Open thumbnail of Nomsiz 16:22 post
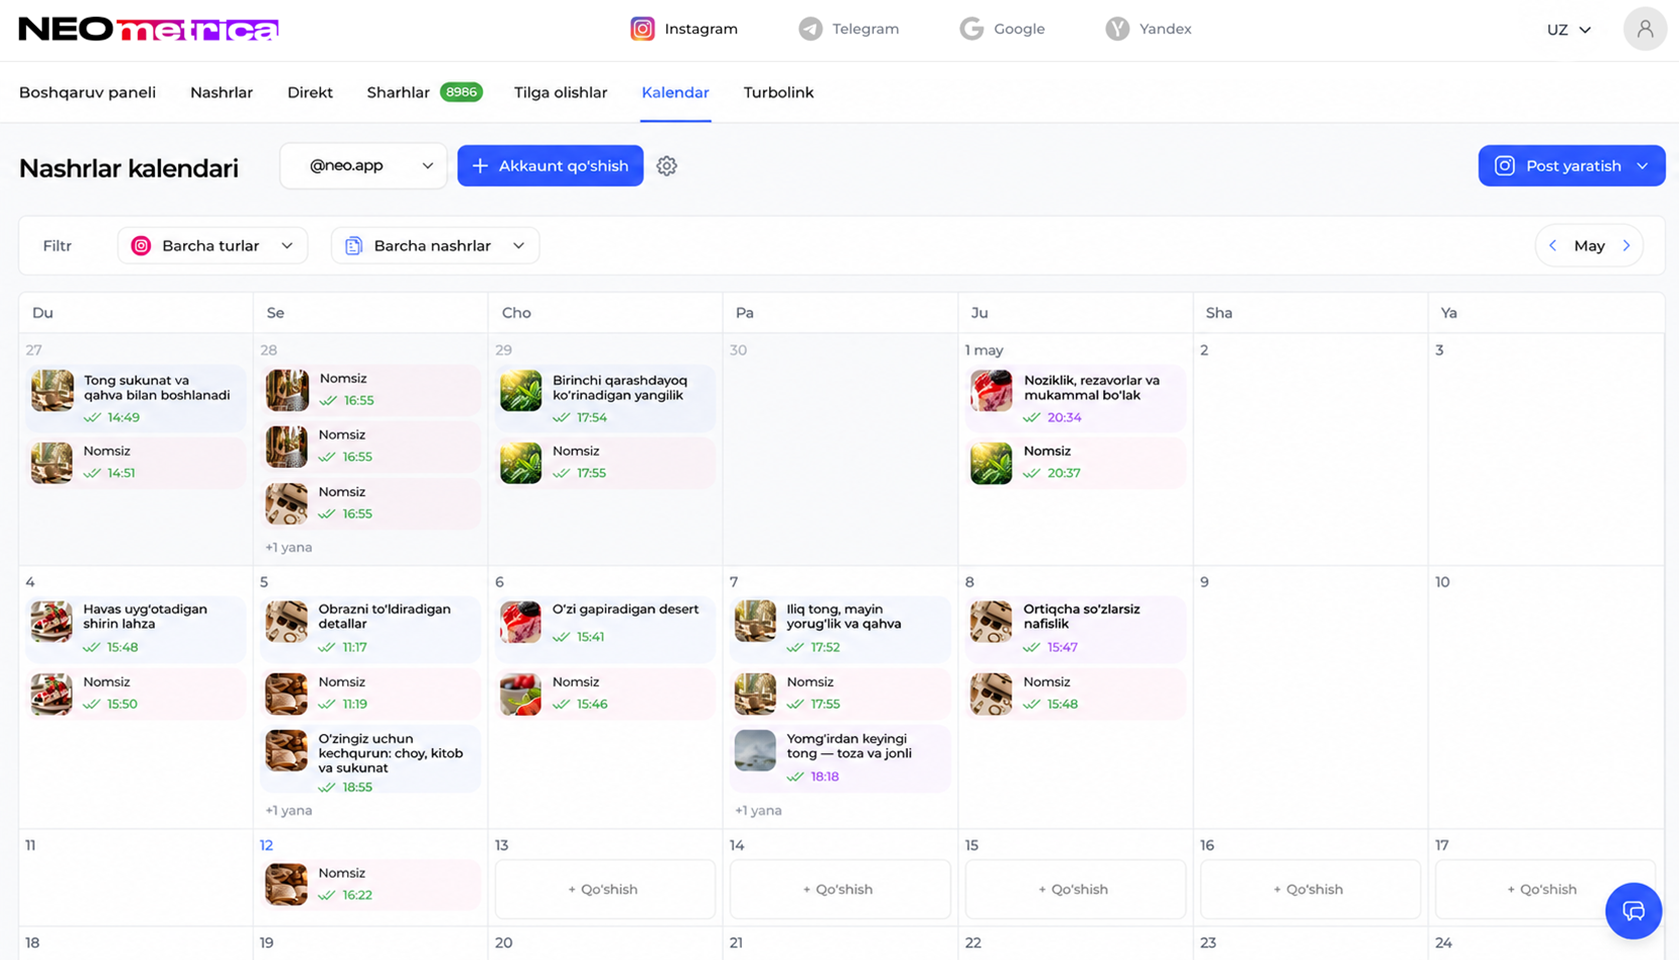1679x960 pixels. 286,885
